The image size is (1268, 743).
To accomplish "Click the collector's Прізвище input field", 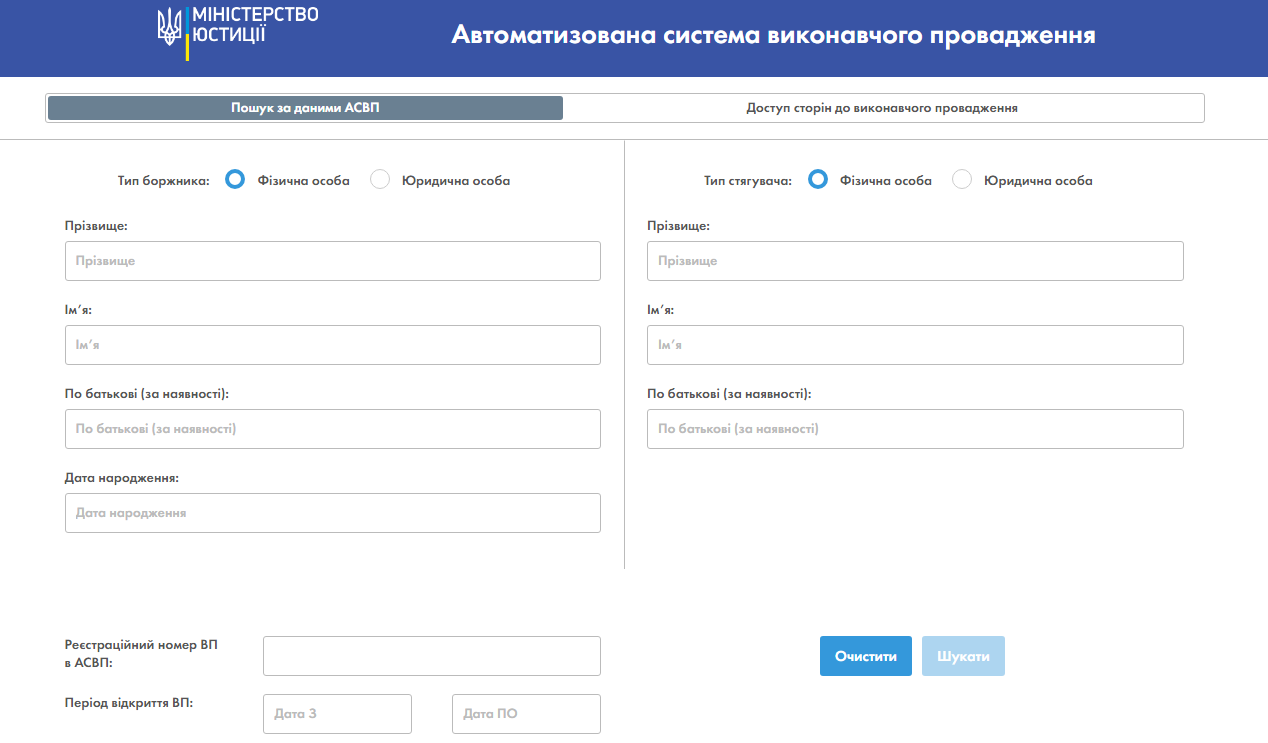I will click(x=915, y=261).
